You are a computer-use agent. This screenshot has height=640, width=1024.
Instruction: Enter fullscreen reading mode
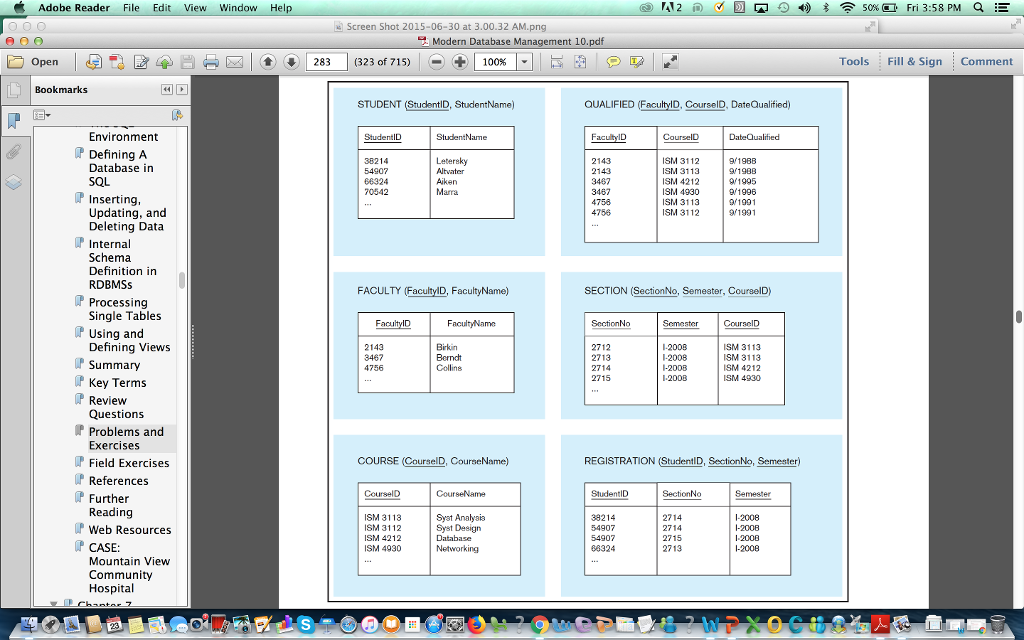pos(670,61)
